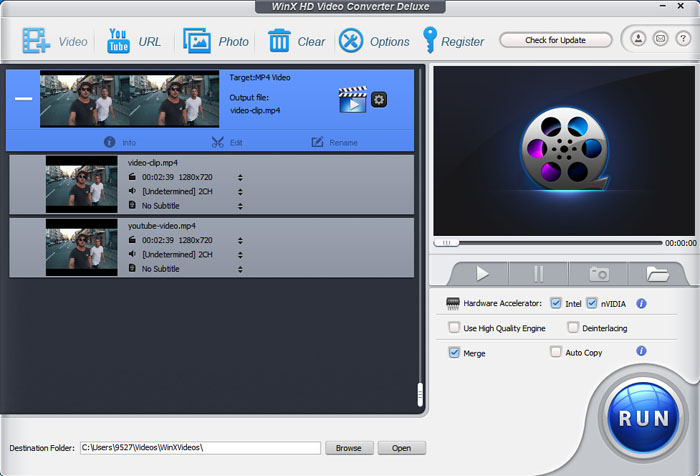700x476 pixels.
Task: Click the clapperboard output profile icon
Action: pos(352,100)
